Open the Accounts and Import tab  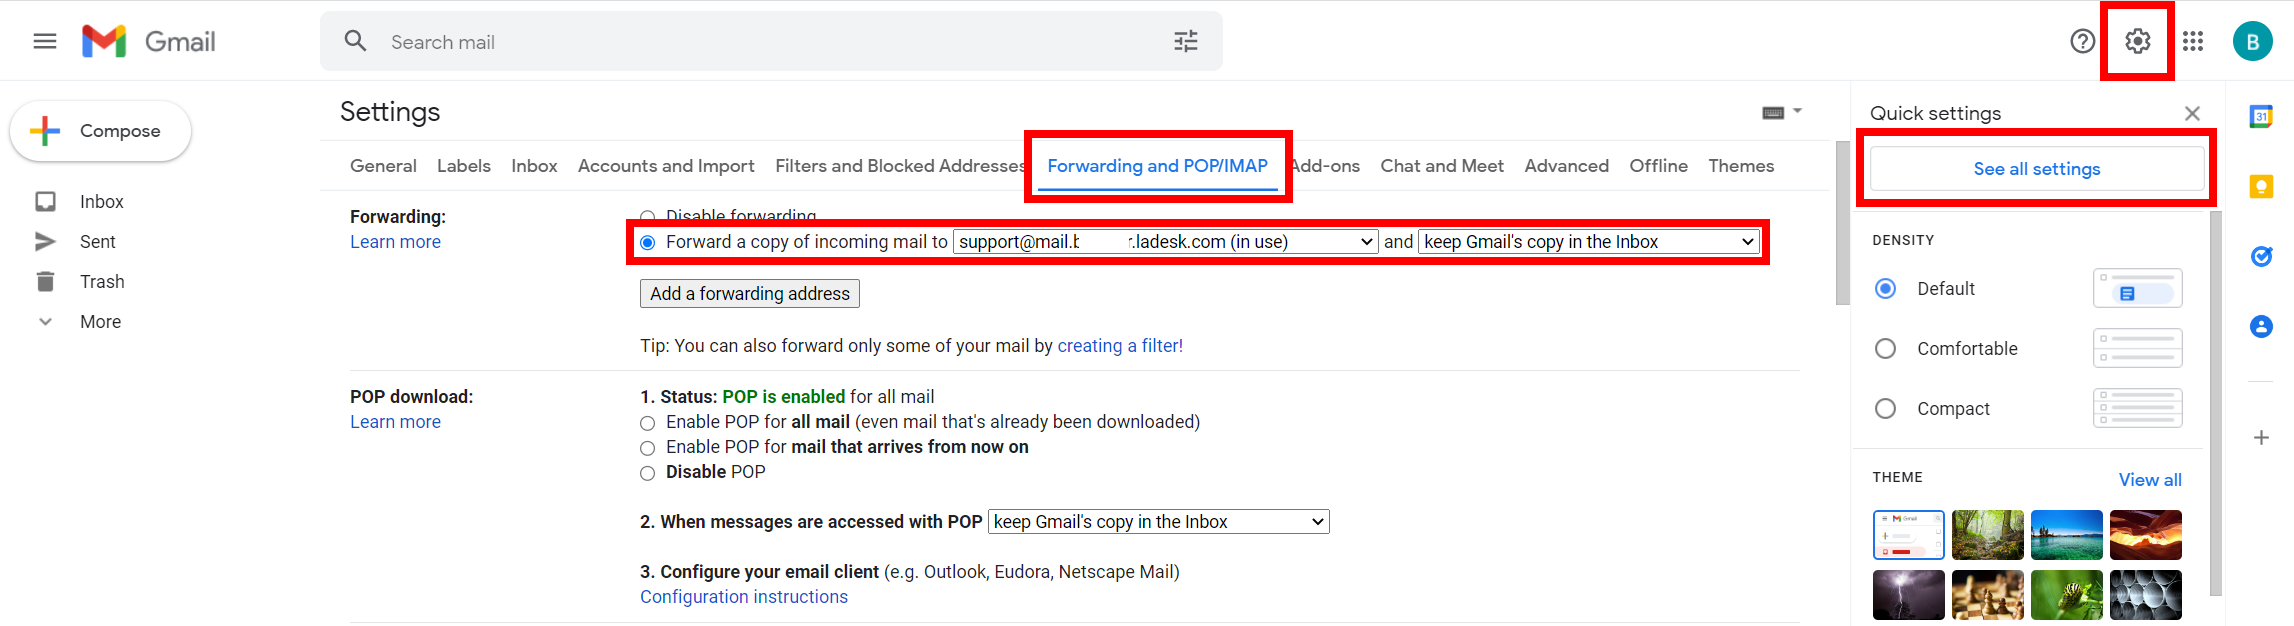666,166
